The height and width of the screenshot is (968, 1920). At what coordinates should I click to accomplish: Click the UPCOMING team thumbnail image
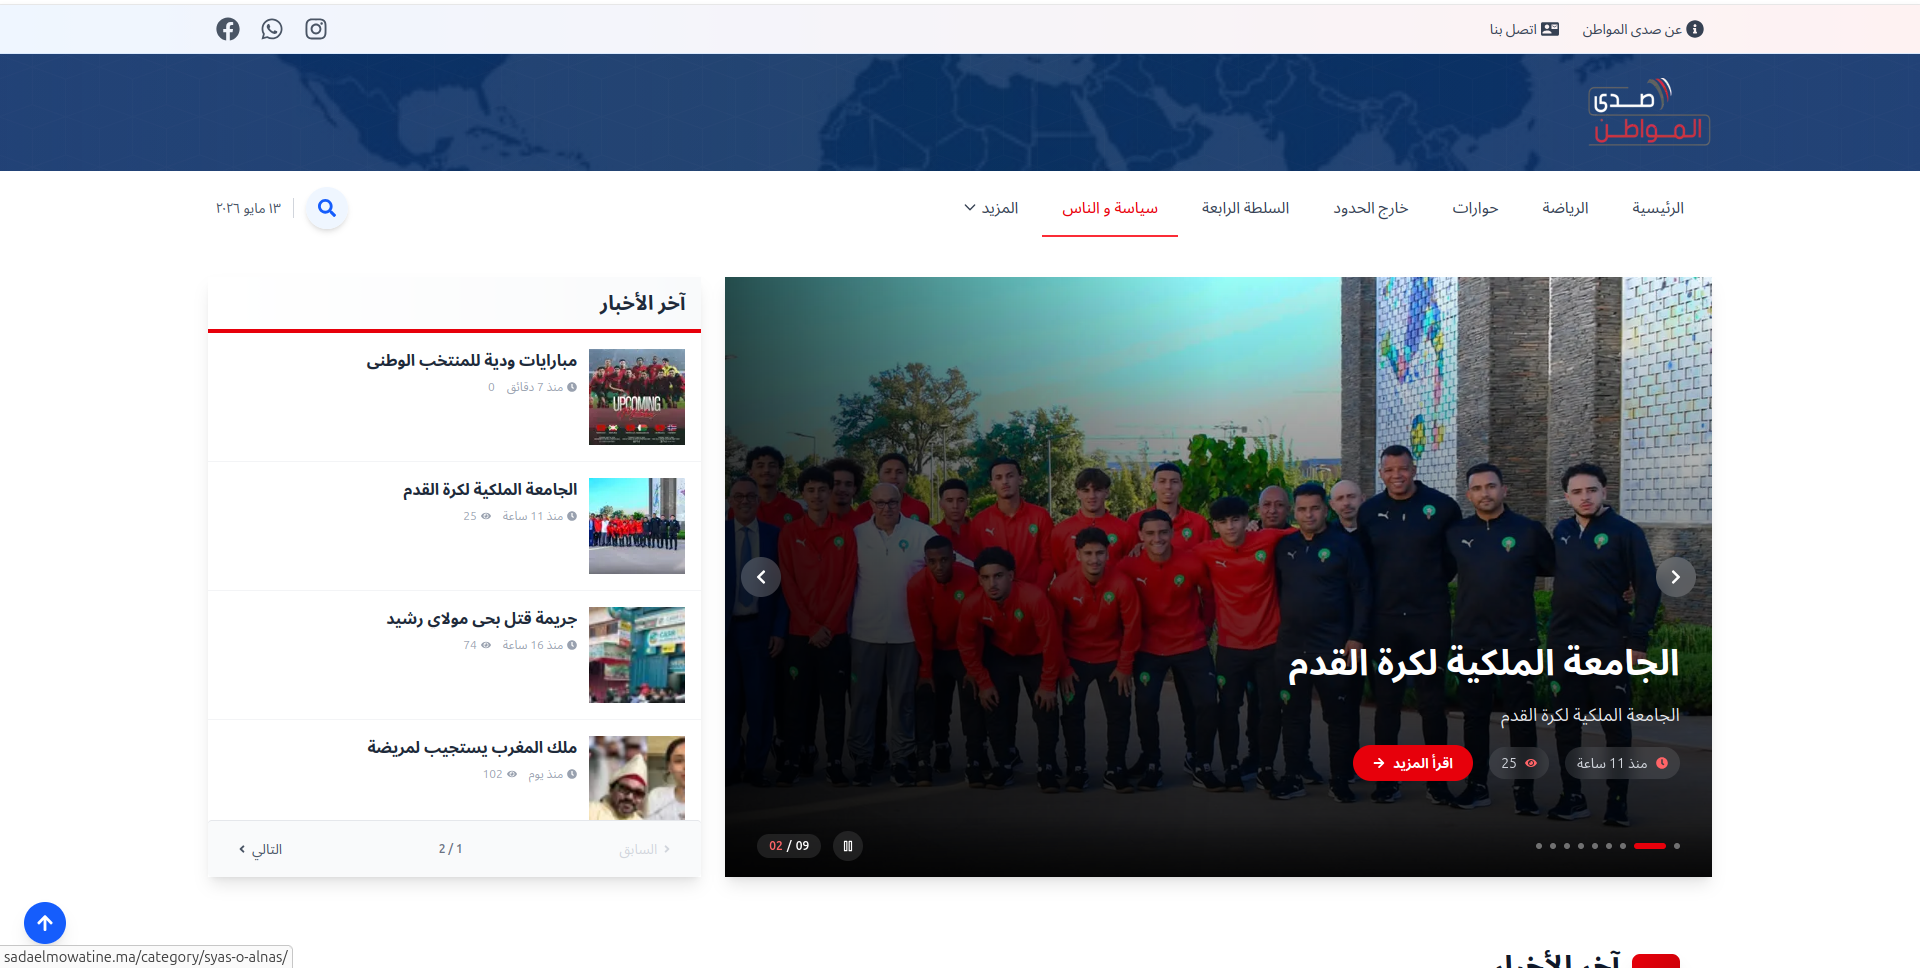point(637,397)
